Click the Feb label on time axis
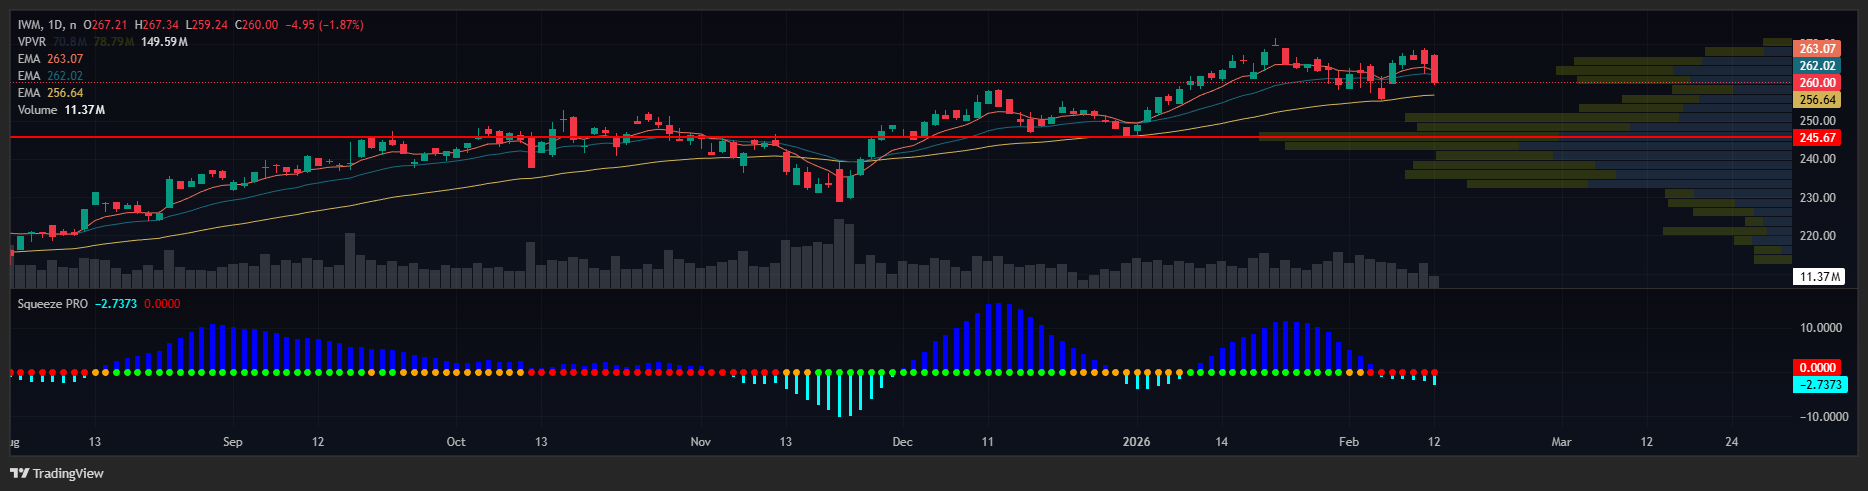This screenshot has width=1868, height=491. [x=1349, y=442]
